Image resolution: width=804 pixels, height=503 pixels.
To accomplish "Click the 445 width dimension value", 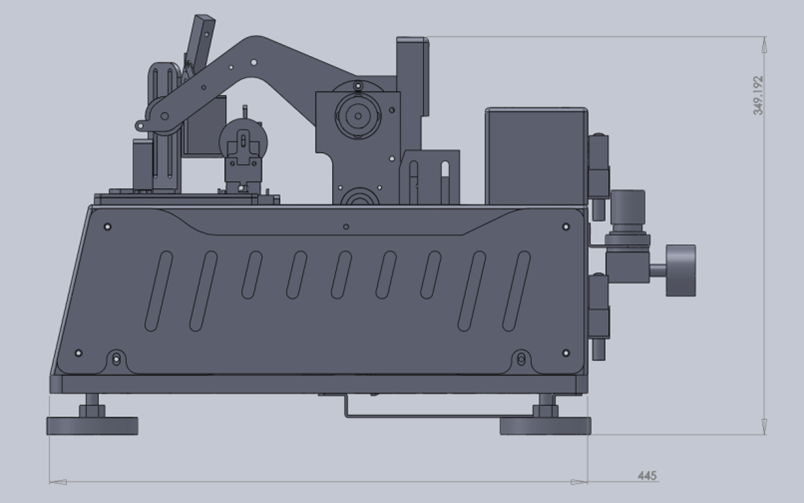I will point(645,476).
